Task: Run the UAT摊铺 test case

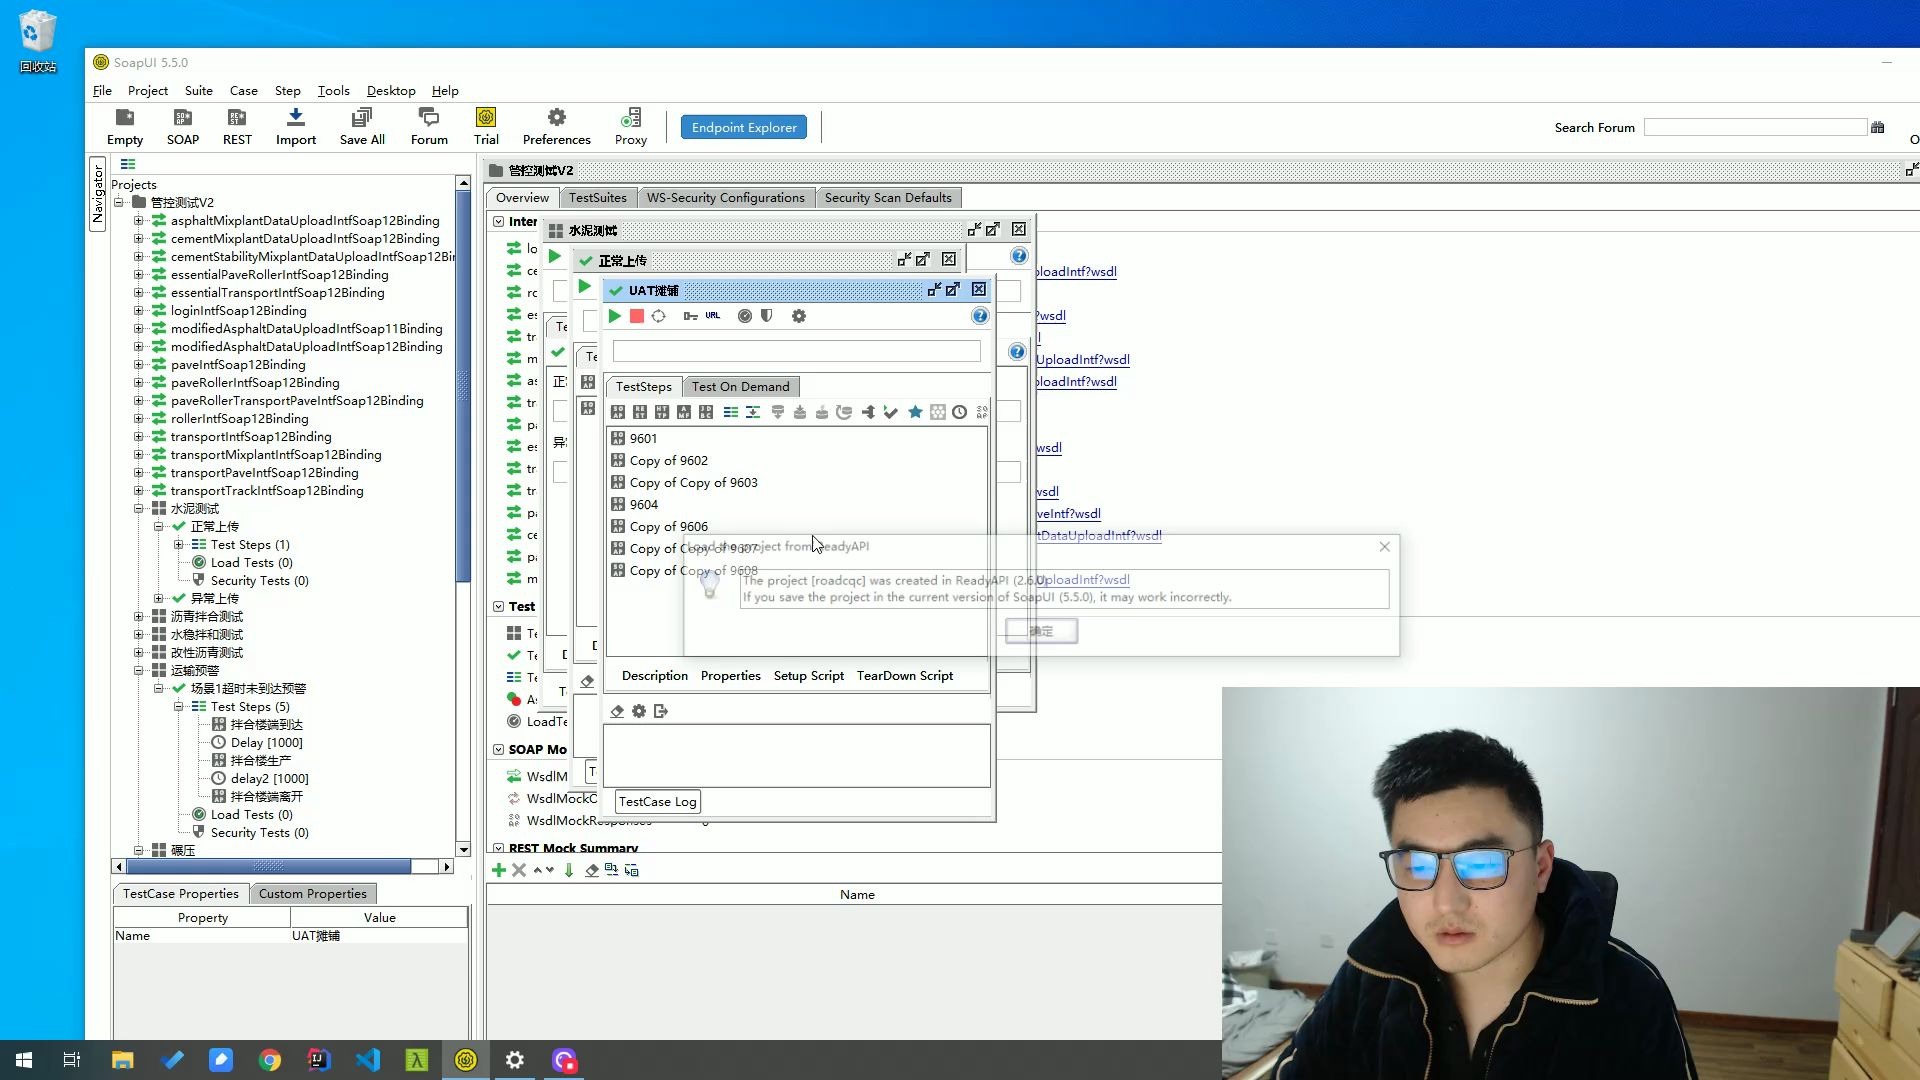Action: pyautogui.click(x=615, y=316)
